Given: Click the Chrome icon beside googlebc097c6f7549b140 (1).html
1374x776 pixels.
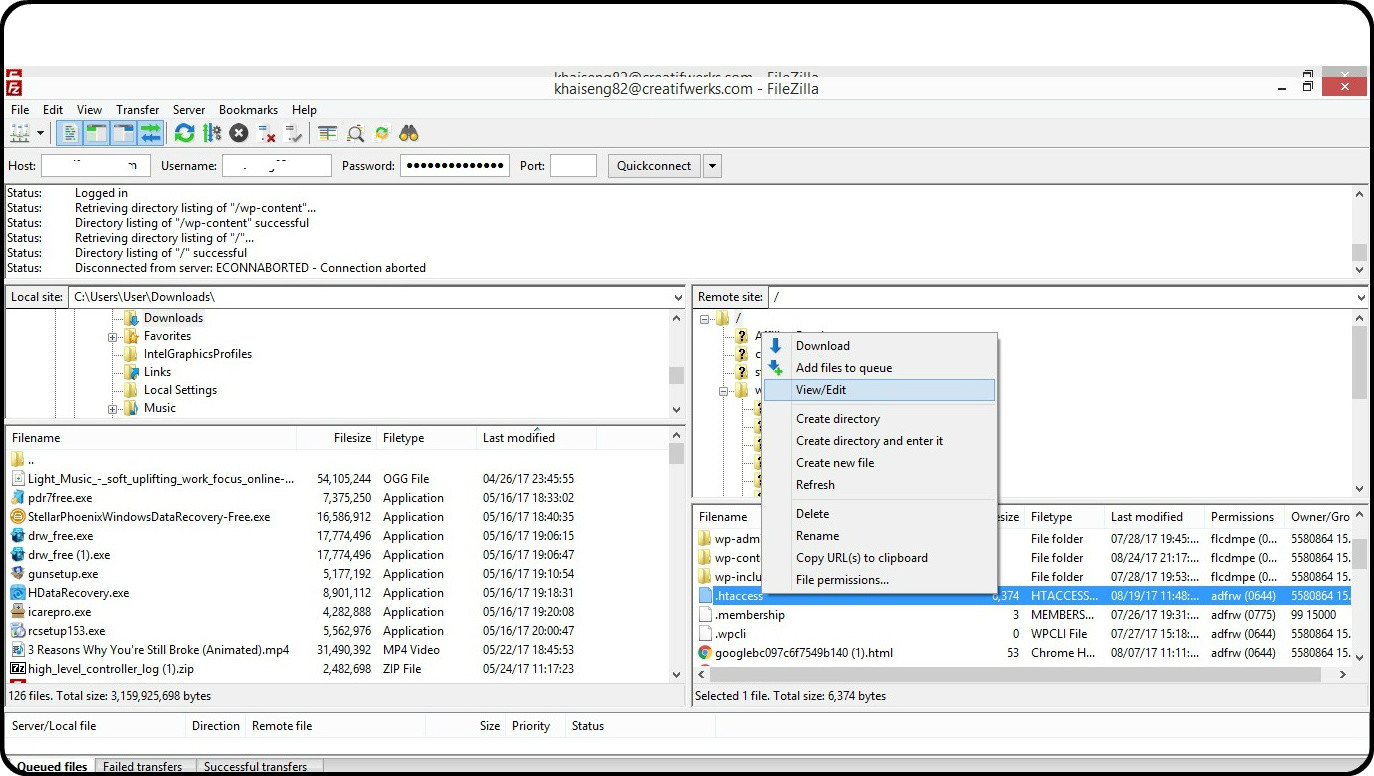Looking at the screenshot, I should 705,653.
